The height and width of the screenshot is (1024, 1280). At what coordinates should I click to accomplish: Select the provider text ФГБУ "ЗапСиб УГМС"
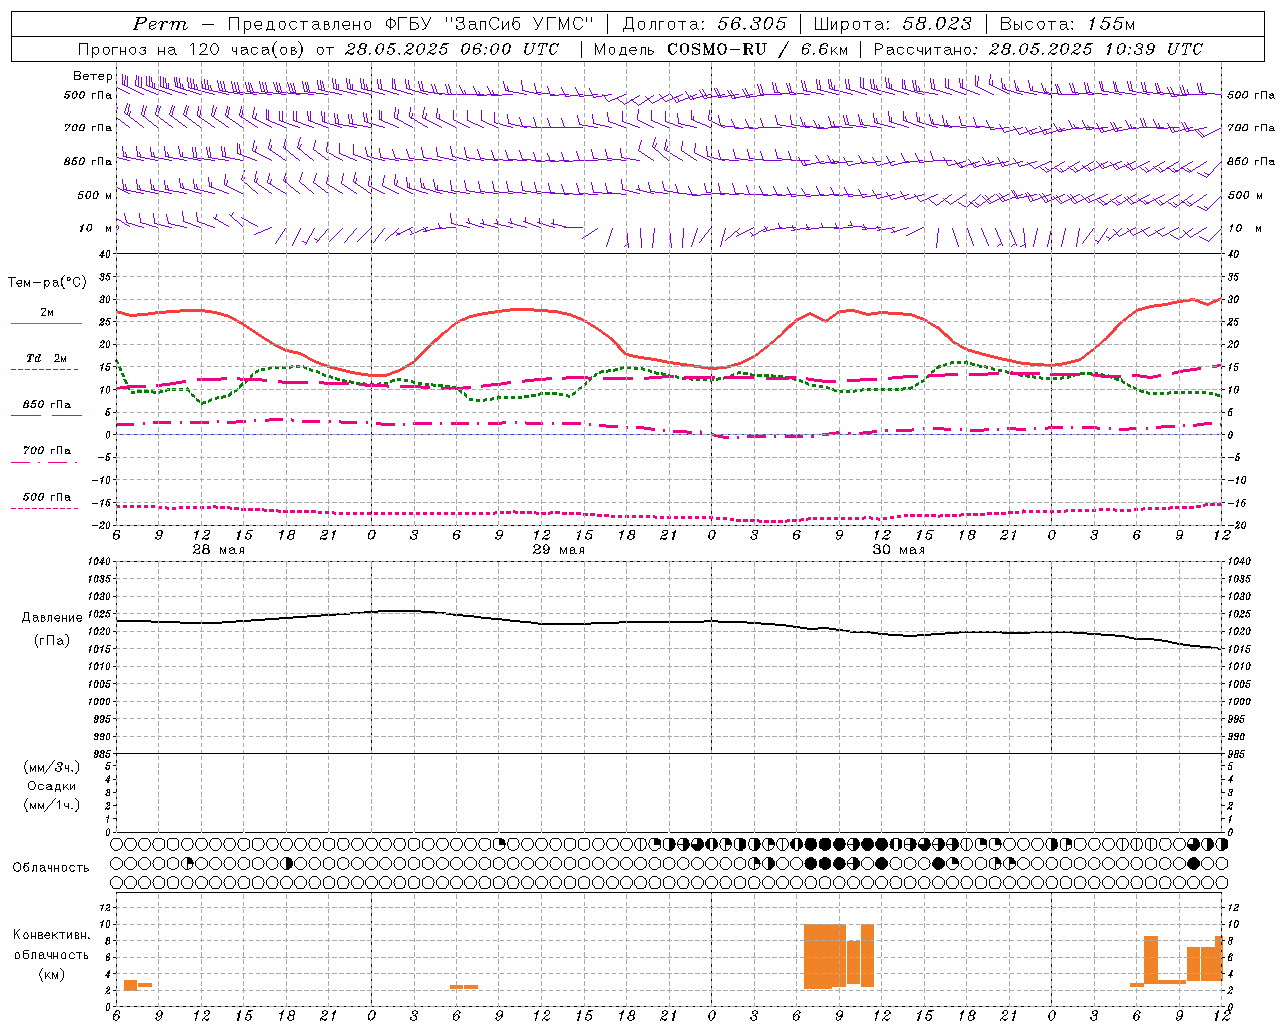(x=491, y=24)
